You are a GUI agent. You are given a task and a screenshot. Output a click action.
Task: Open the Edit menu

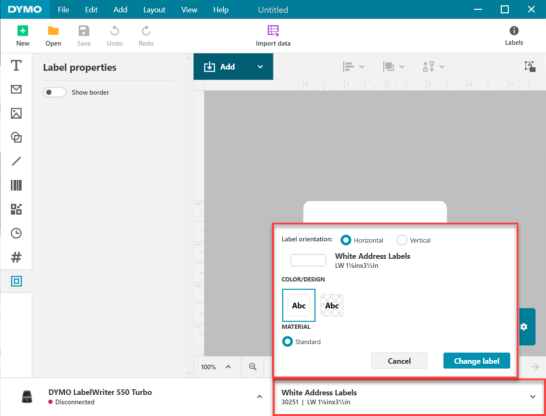[x=91, y=10]
